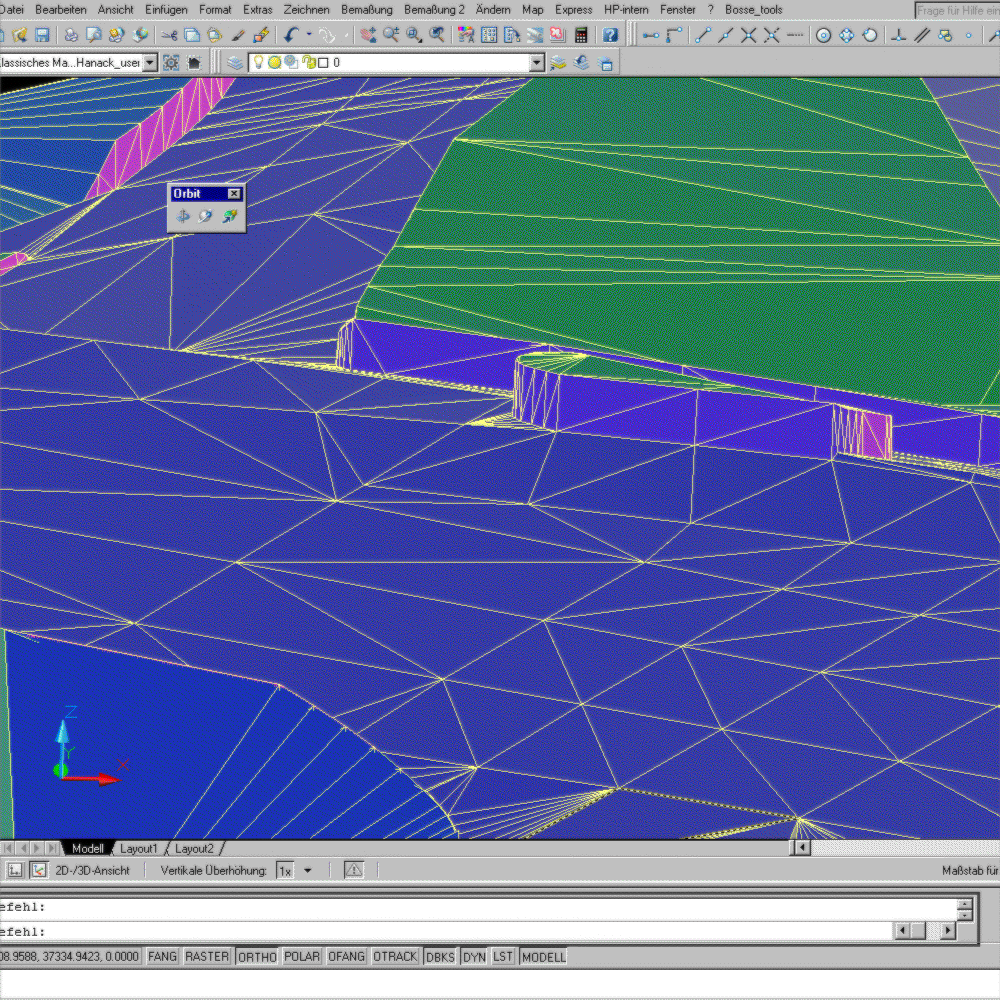Toggle ORTHO mode in status bar

click(x=256, y=957)
